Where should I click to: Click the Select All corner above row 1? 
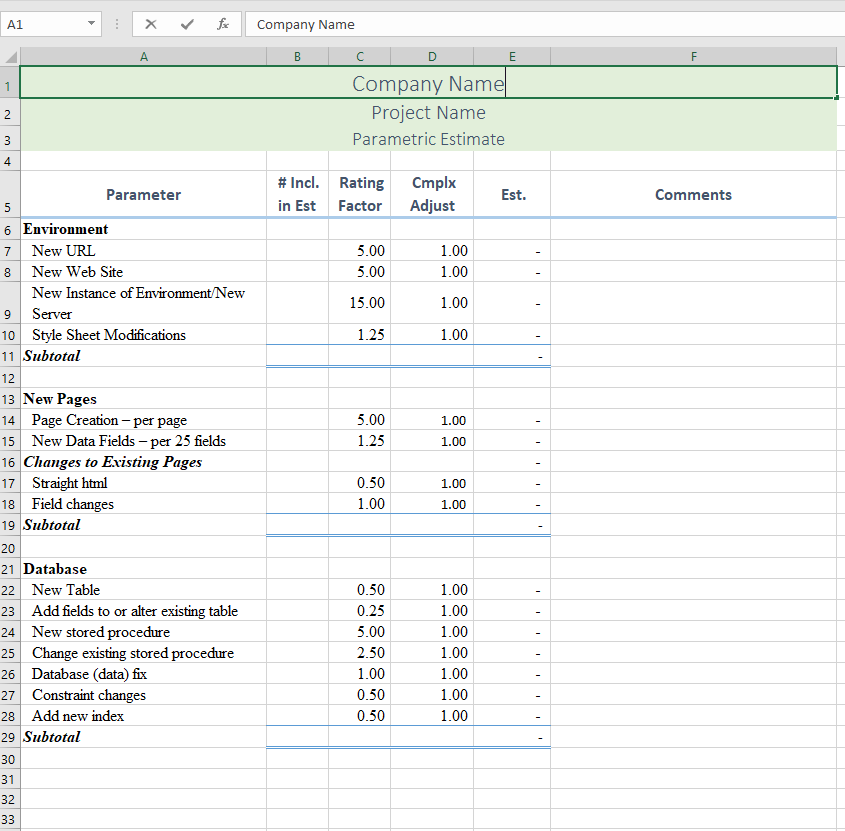9,56
